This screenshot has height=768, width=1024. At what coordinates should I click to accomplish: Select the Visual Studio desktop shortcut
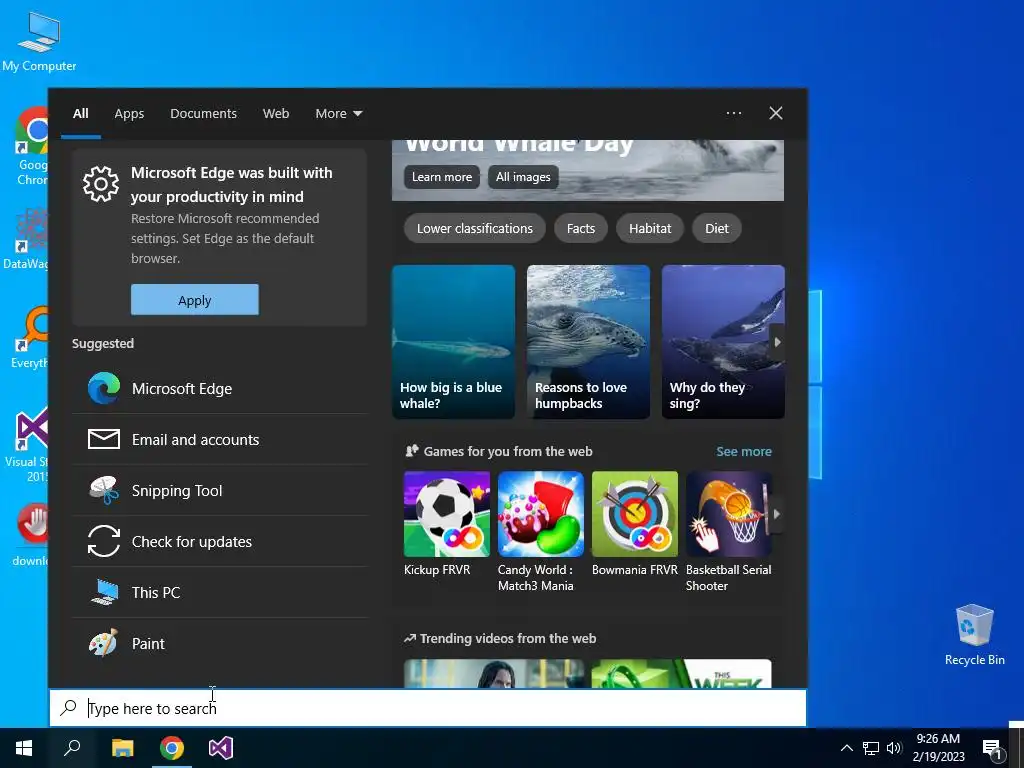coord(27,445)
